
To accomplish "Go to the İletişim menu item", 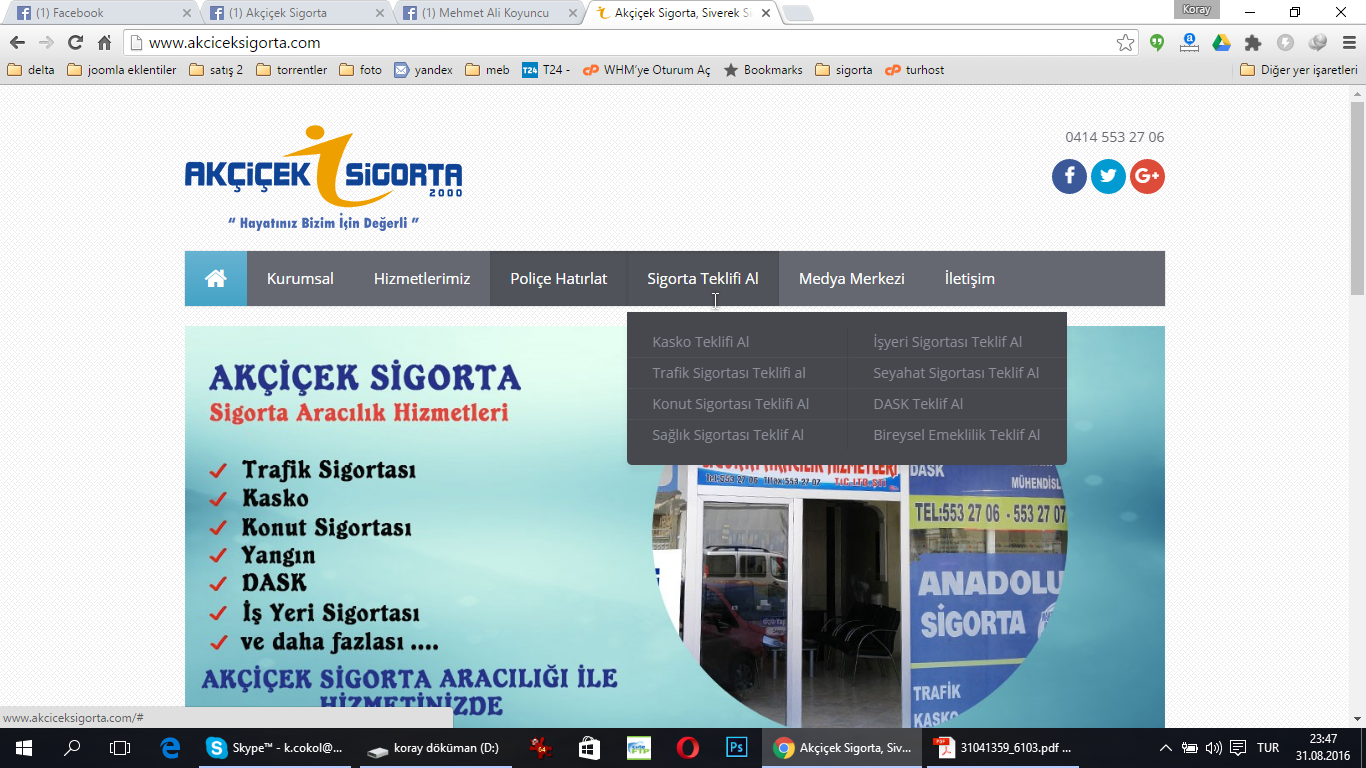I will pyautogui.click(x=970, y=278).
